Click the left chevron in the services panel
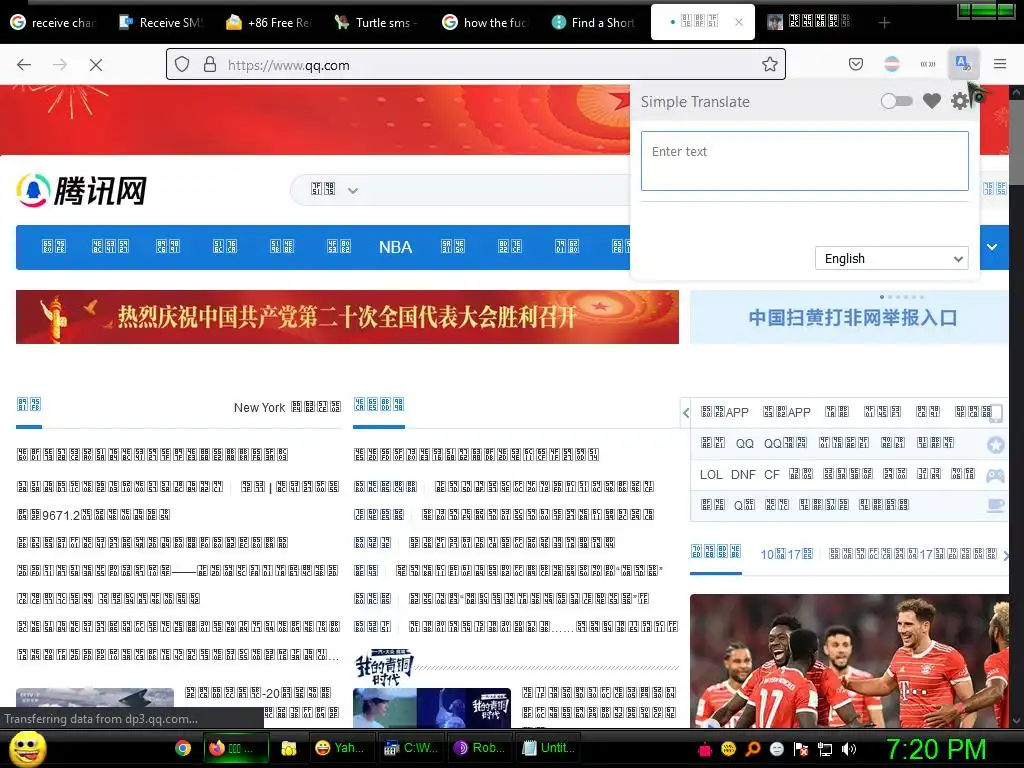The height and width of the screenshot is (768, 1024). (686, 413)
